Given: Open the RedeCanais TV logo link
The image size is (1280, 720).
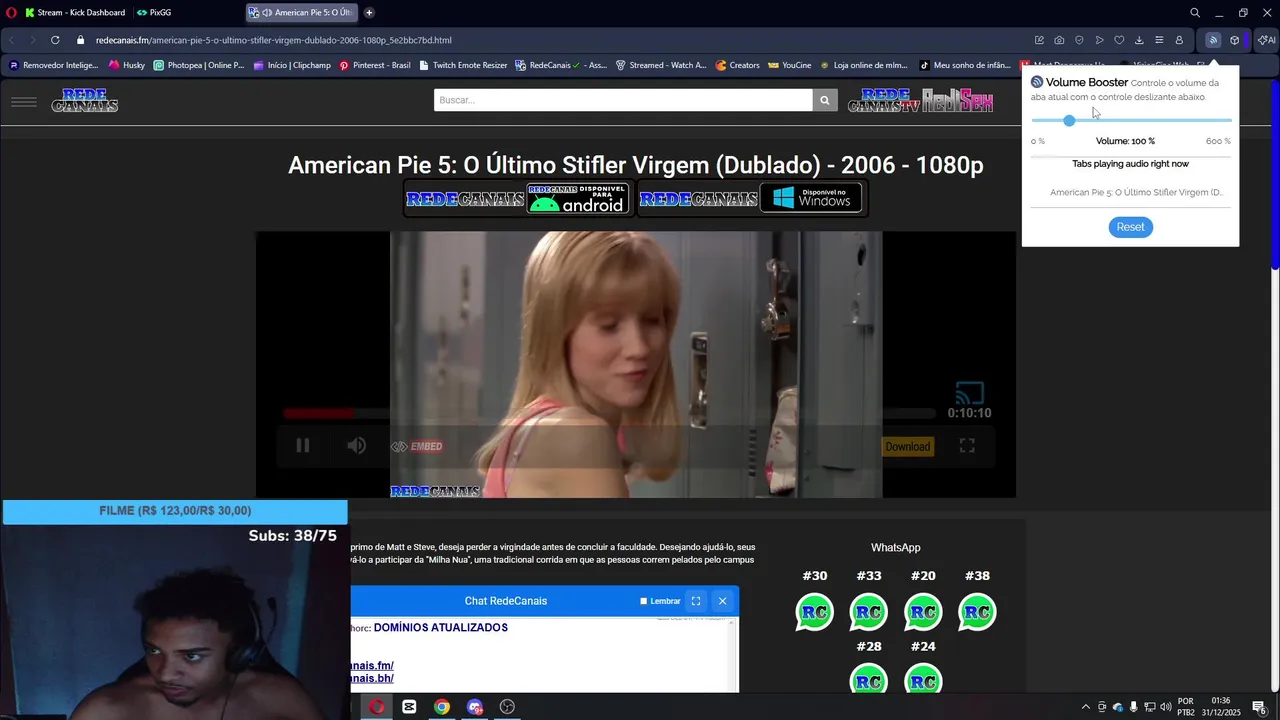Looking at the screenshot, I should (x=883, y=100).
